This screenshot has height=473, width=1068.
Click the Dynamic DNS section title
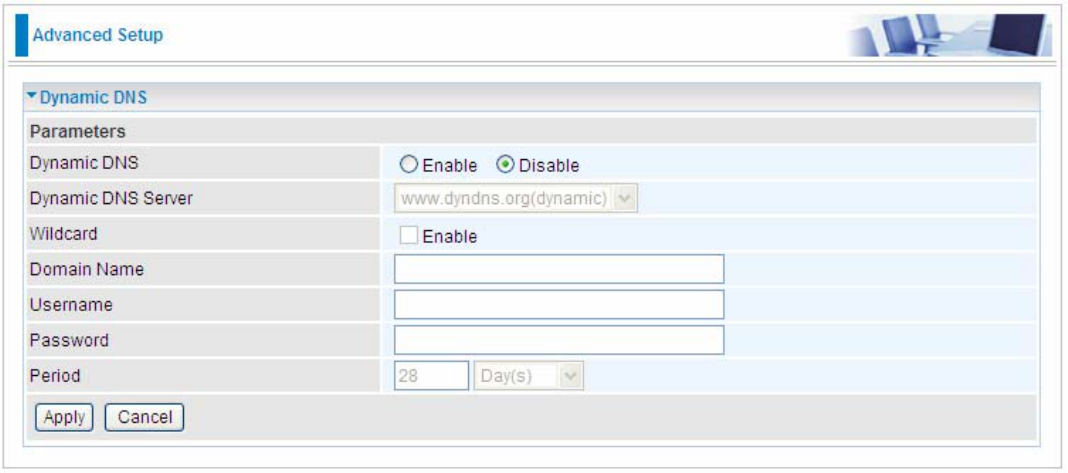93,98
